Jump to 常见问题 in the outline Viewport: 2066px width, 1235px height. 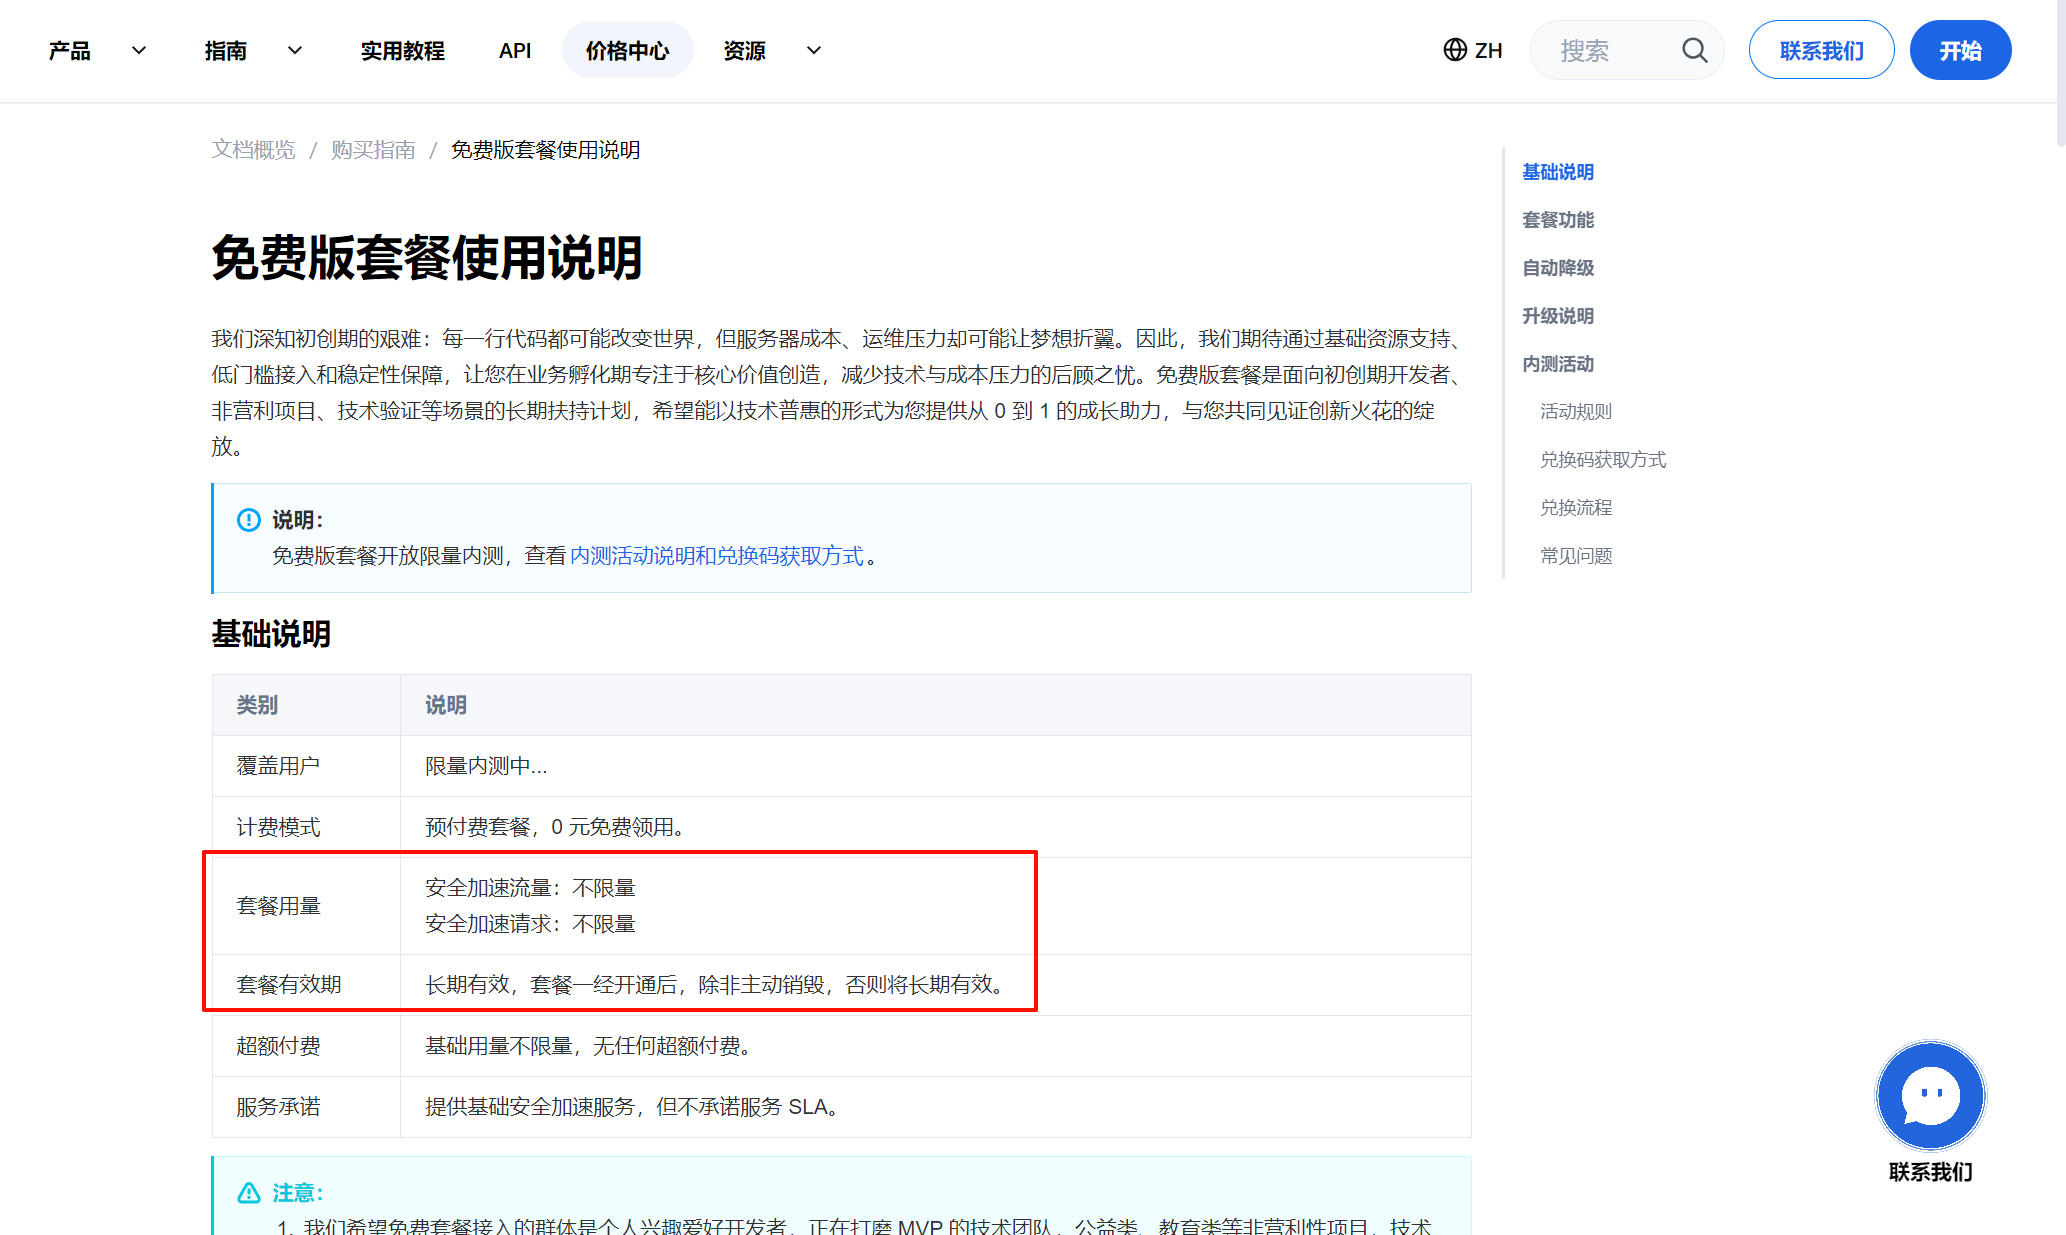point(1576,556)
